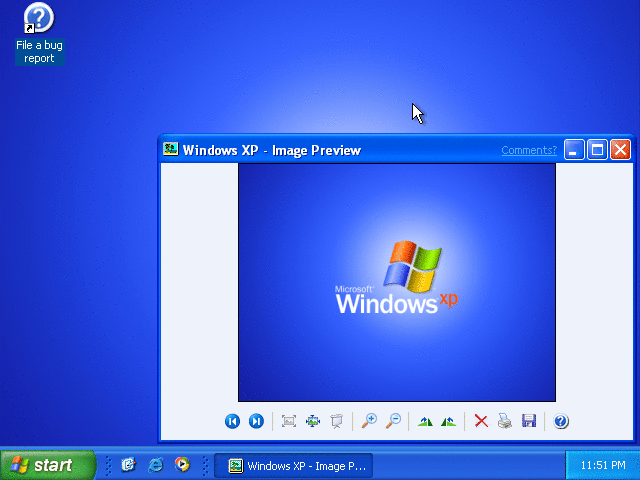The image size is (640, 480).
Task: Click the Comments? link in title bar
Action: point(529,150)
